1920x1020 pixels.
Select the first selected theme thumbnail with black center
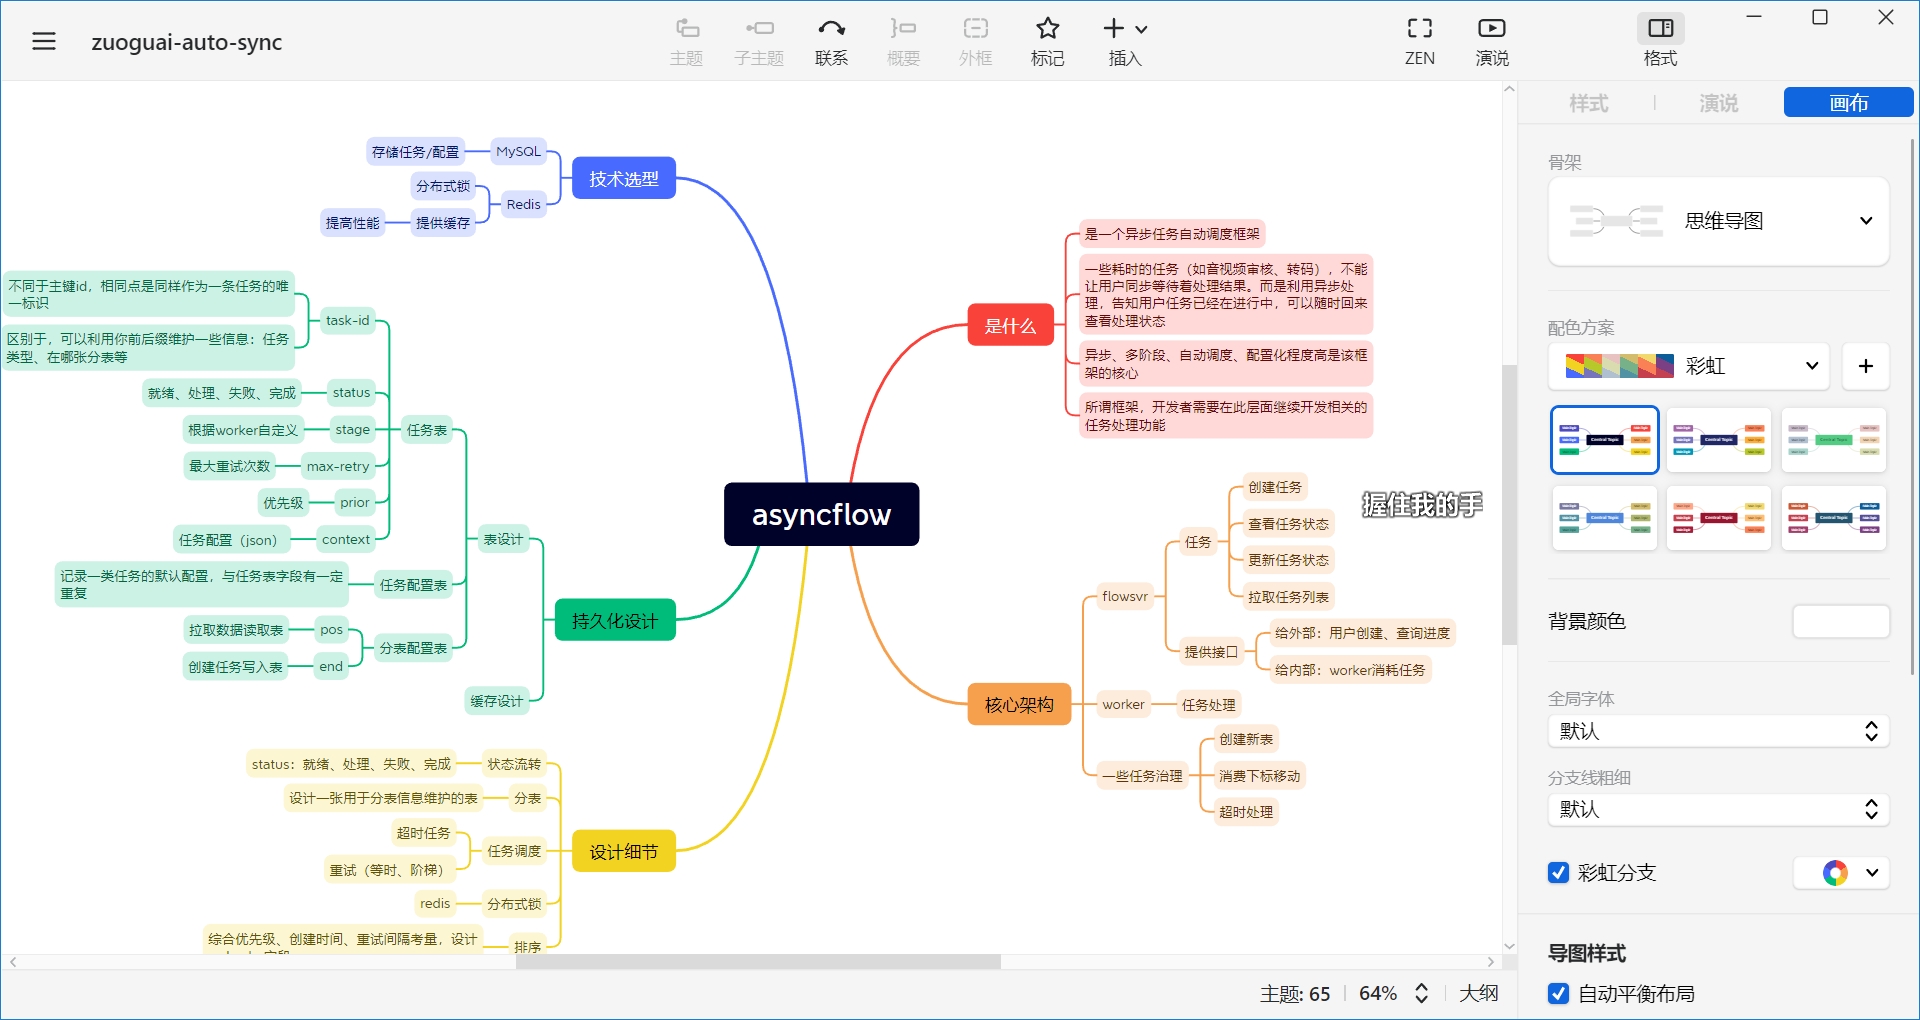point(1604,440)
